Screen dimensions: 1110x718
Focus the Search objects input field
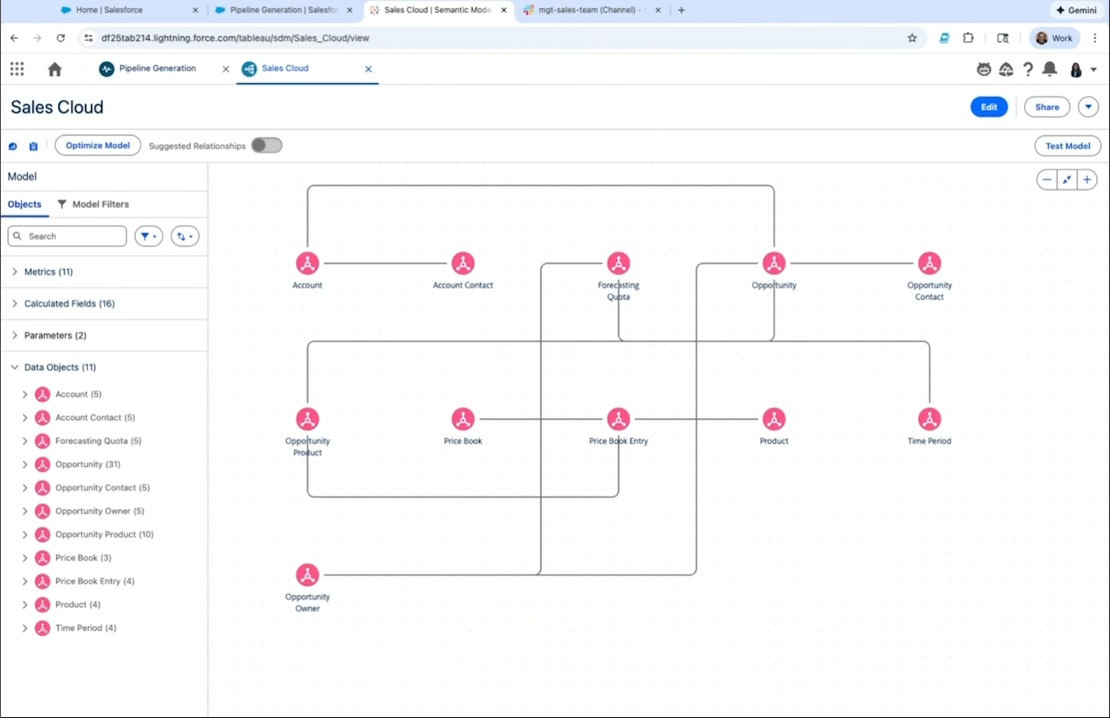(x=67, y=237)
